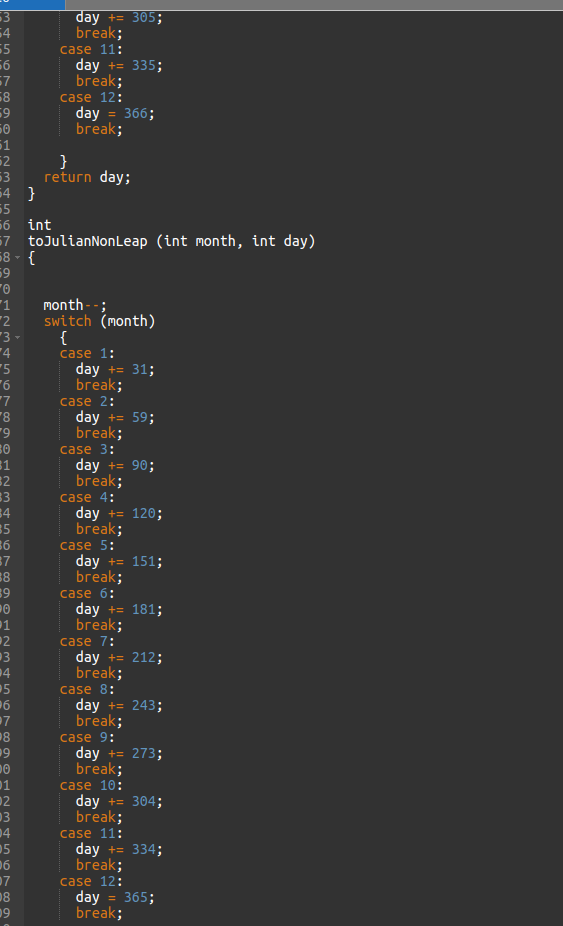This screenshot has width=563, height=926.
Task: Collapse the fold arrow beside the switch block brace
Action: click(x=18, y=337)
